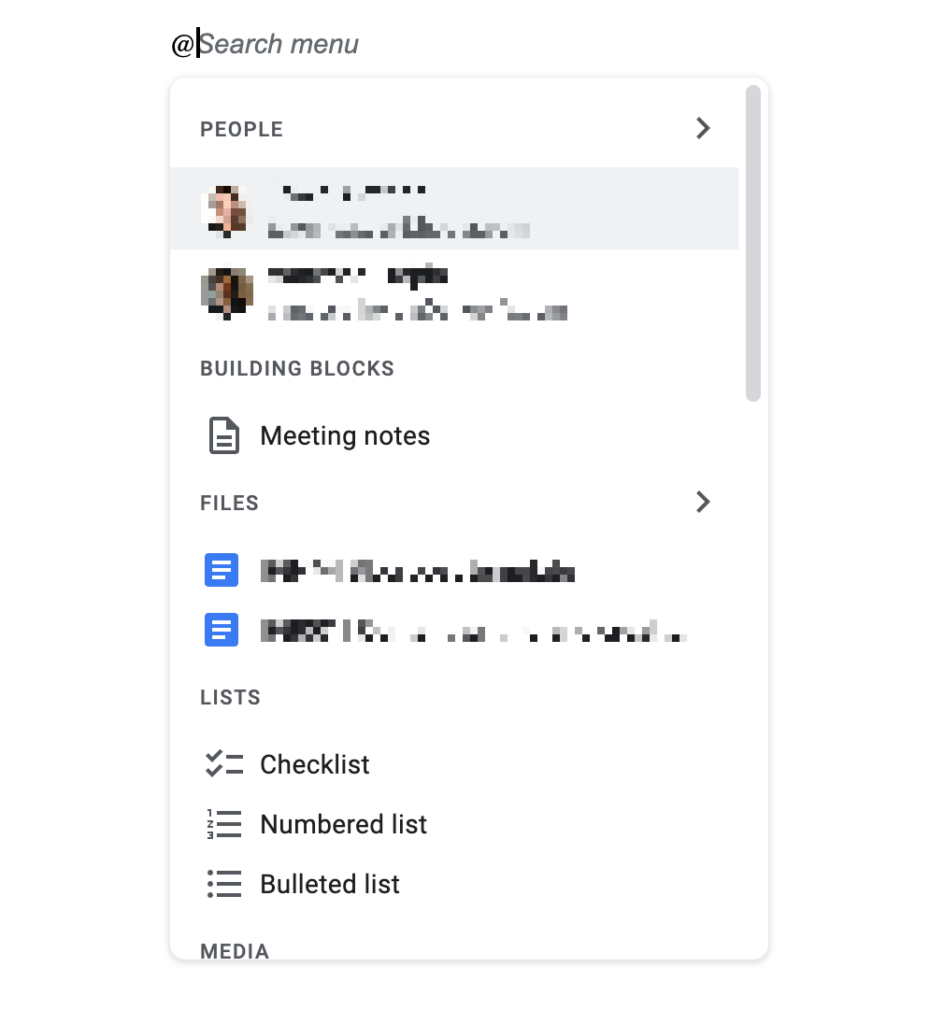
Task: Click the MEDIA section header
Action: 235,951
